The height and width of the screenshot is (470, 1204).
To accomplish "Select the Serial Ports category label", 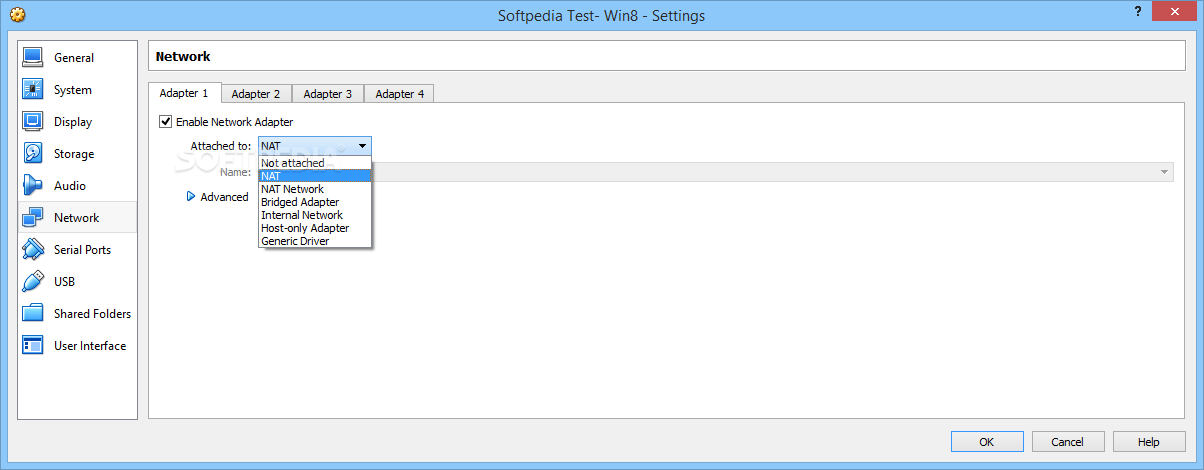I will click(82, 250).
